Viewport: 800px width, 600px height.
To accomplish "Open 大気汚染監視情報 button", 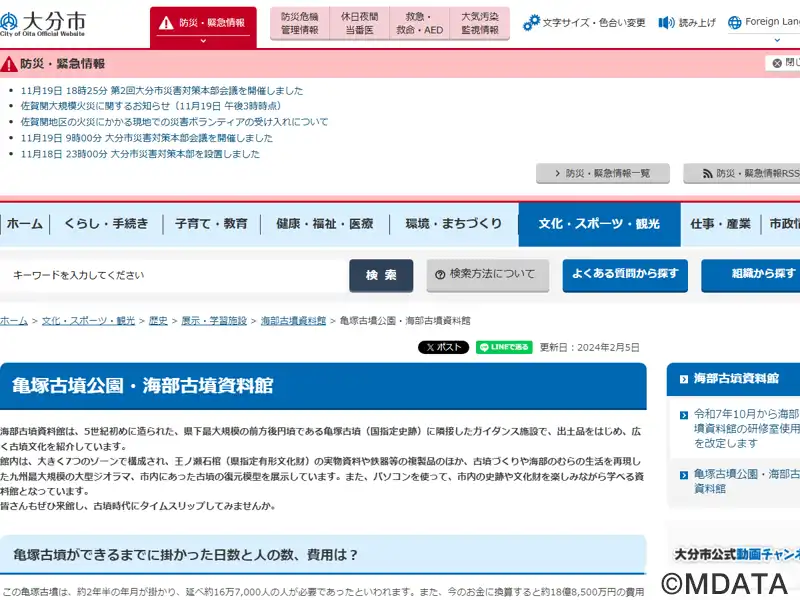I will [480, 23].
